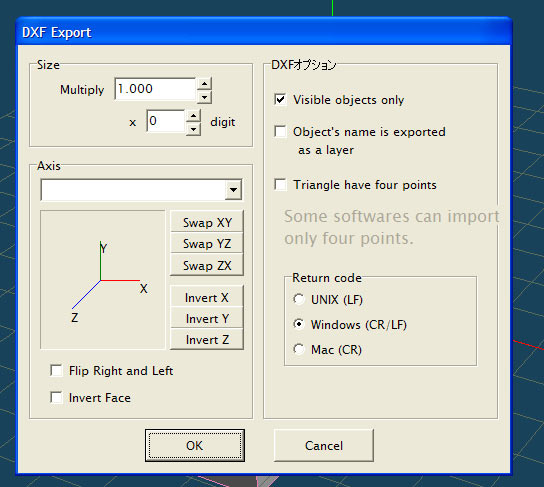Click the Swap XY button
This screenshot has height=487, width=544.
click(x=207, y=222)
